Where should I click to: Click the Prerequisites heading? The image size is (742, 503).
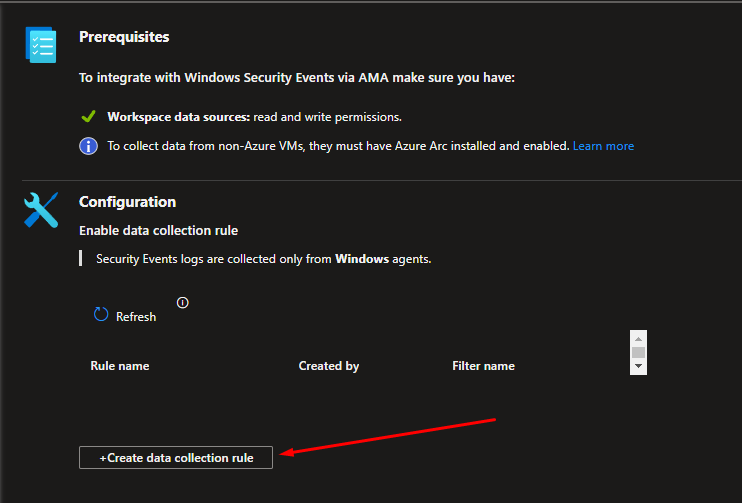point(124,37)
